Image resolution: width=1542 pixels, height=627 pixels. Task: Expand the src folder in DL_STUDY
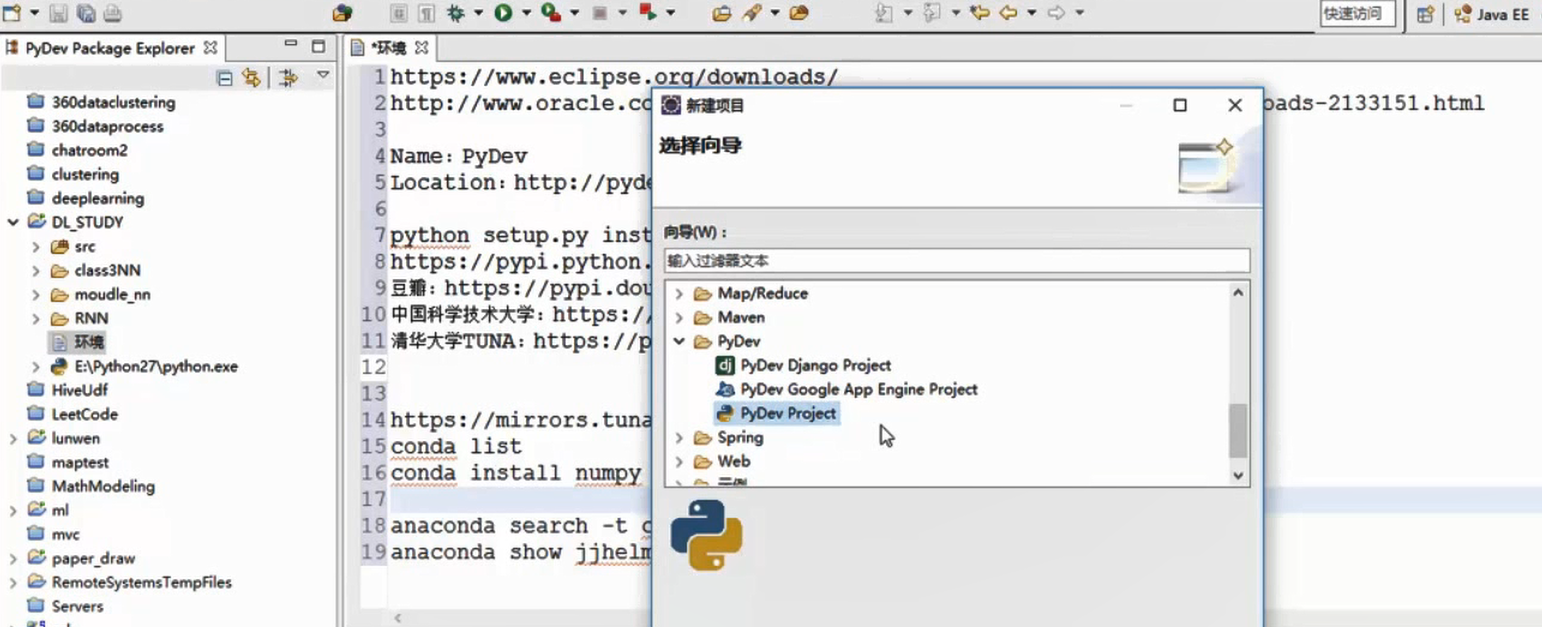pyautogui.click(x=36, y=246)
